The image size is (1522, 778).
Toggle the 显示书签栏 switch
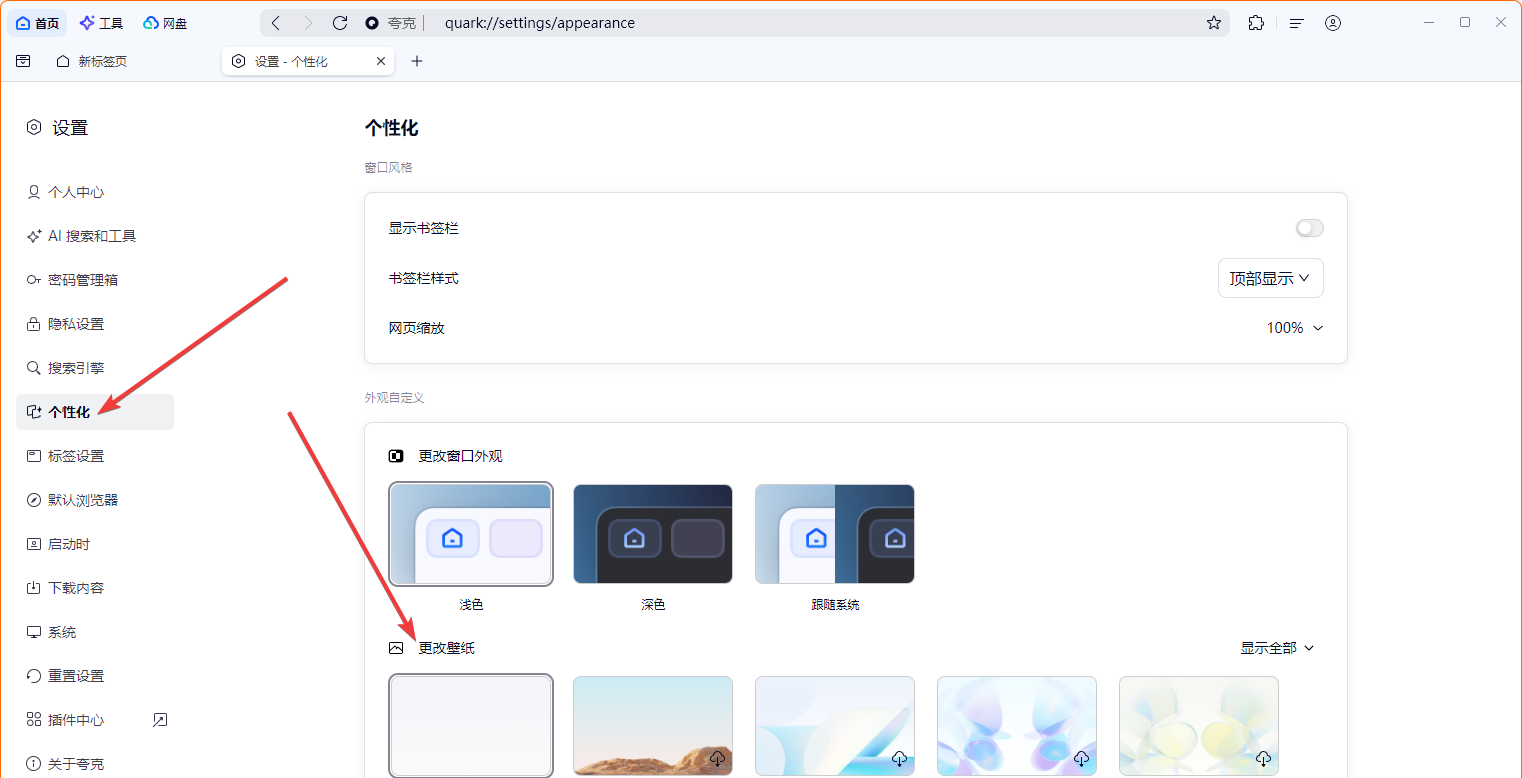(1309, 228)
